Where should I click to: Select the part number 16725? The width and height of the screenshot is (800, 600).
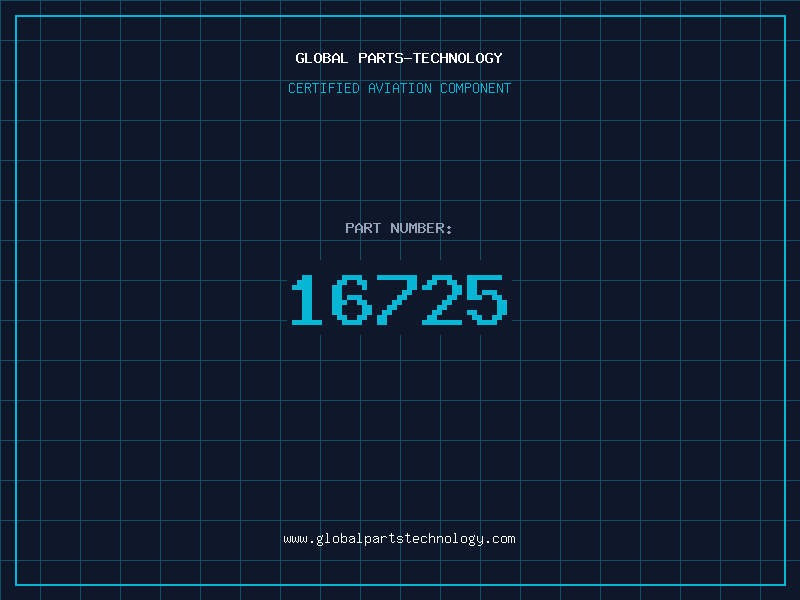point(399,299)
